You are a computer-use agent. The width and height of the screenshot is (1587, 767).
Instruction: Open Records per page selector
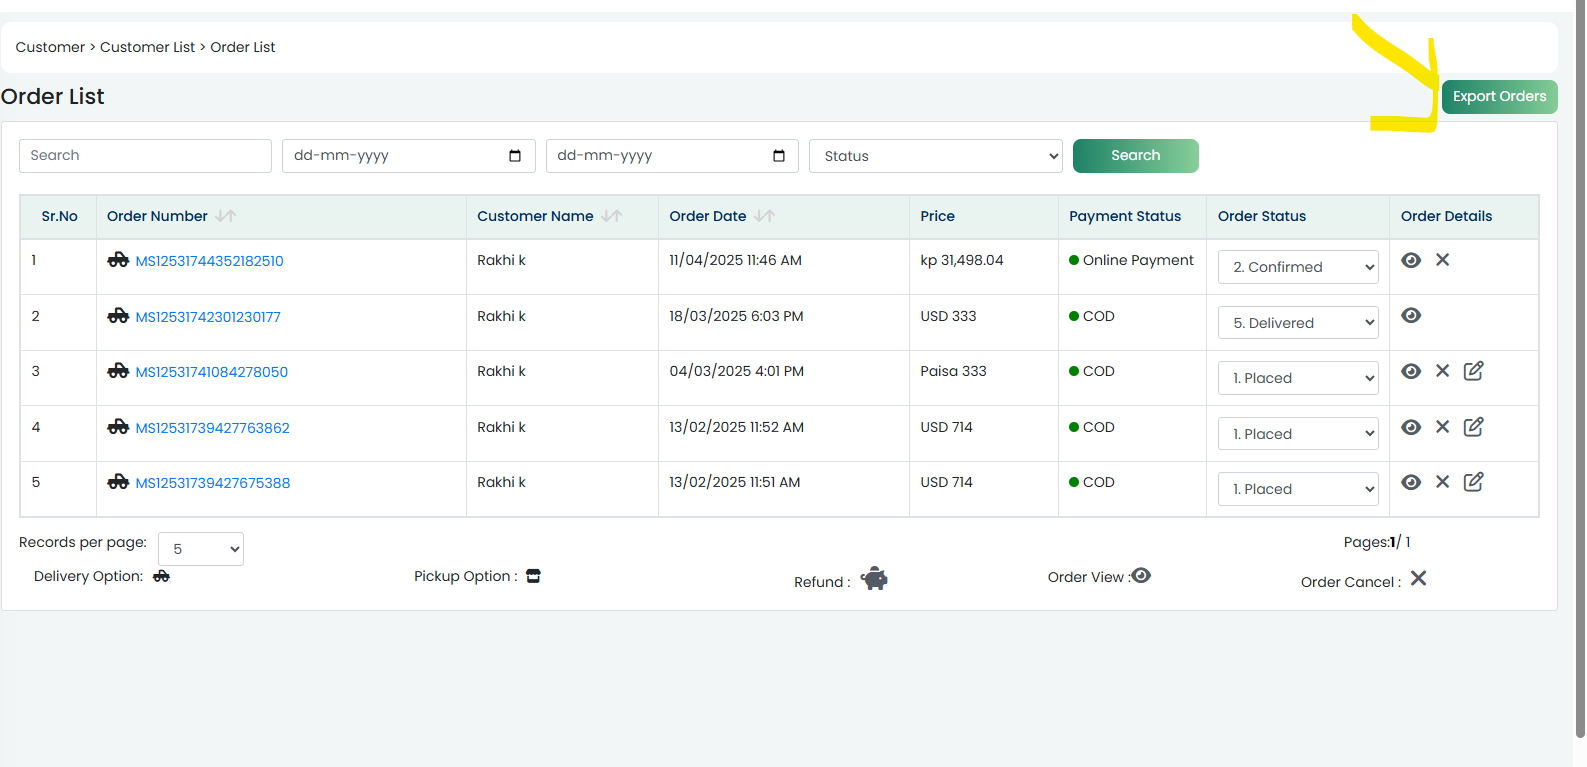[201, 549]
